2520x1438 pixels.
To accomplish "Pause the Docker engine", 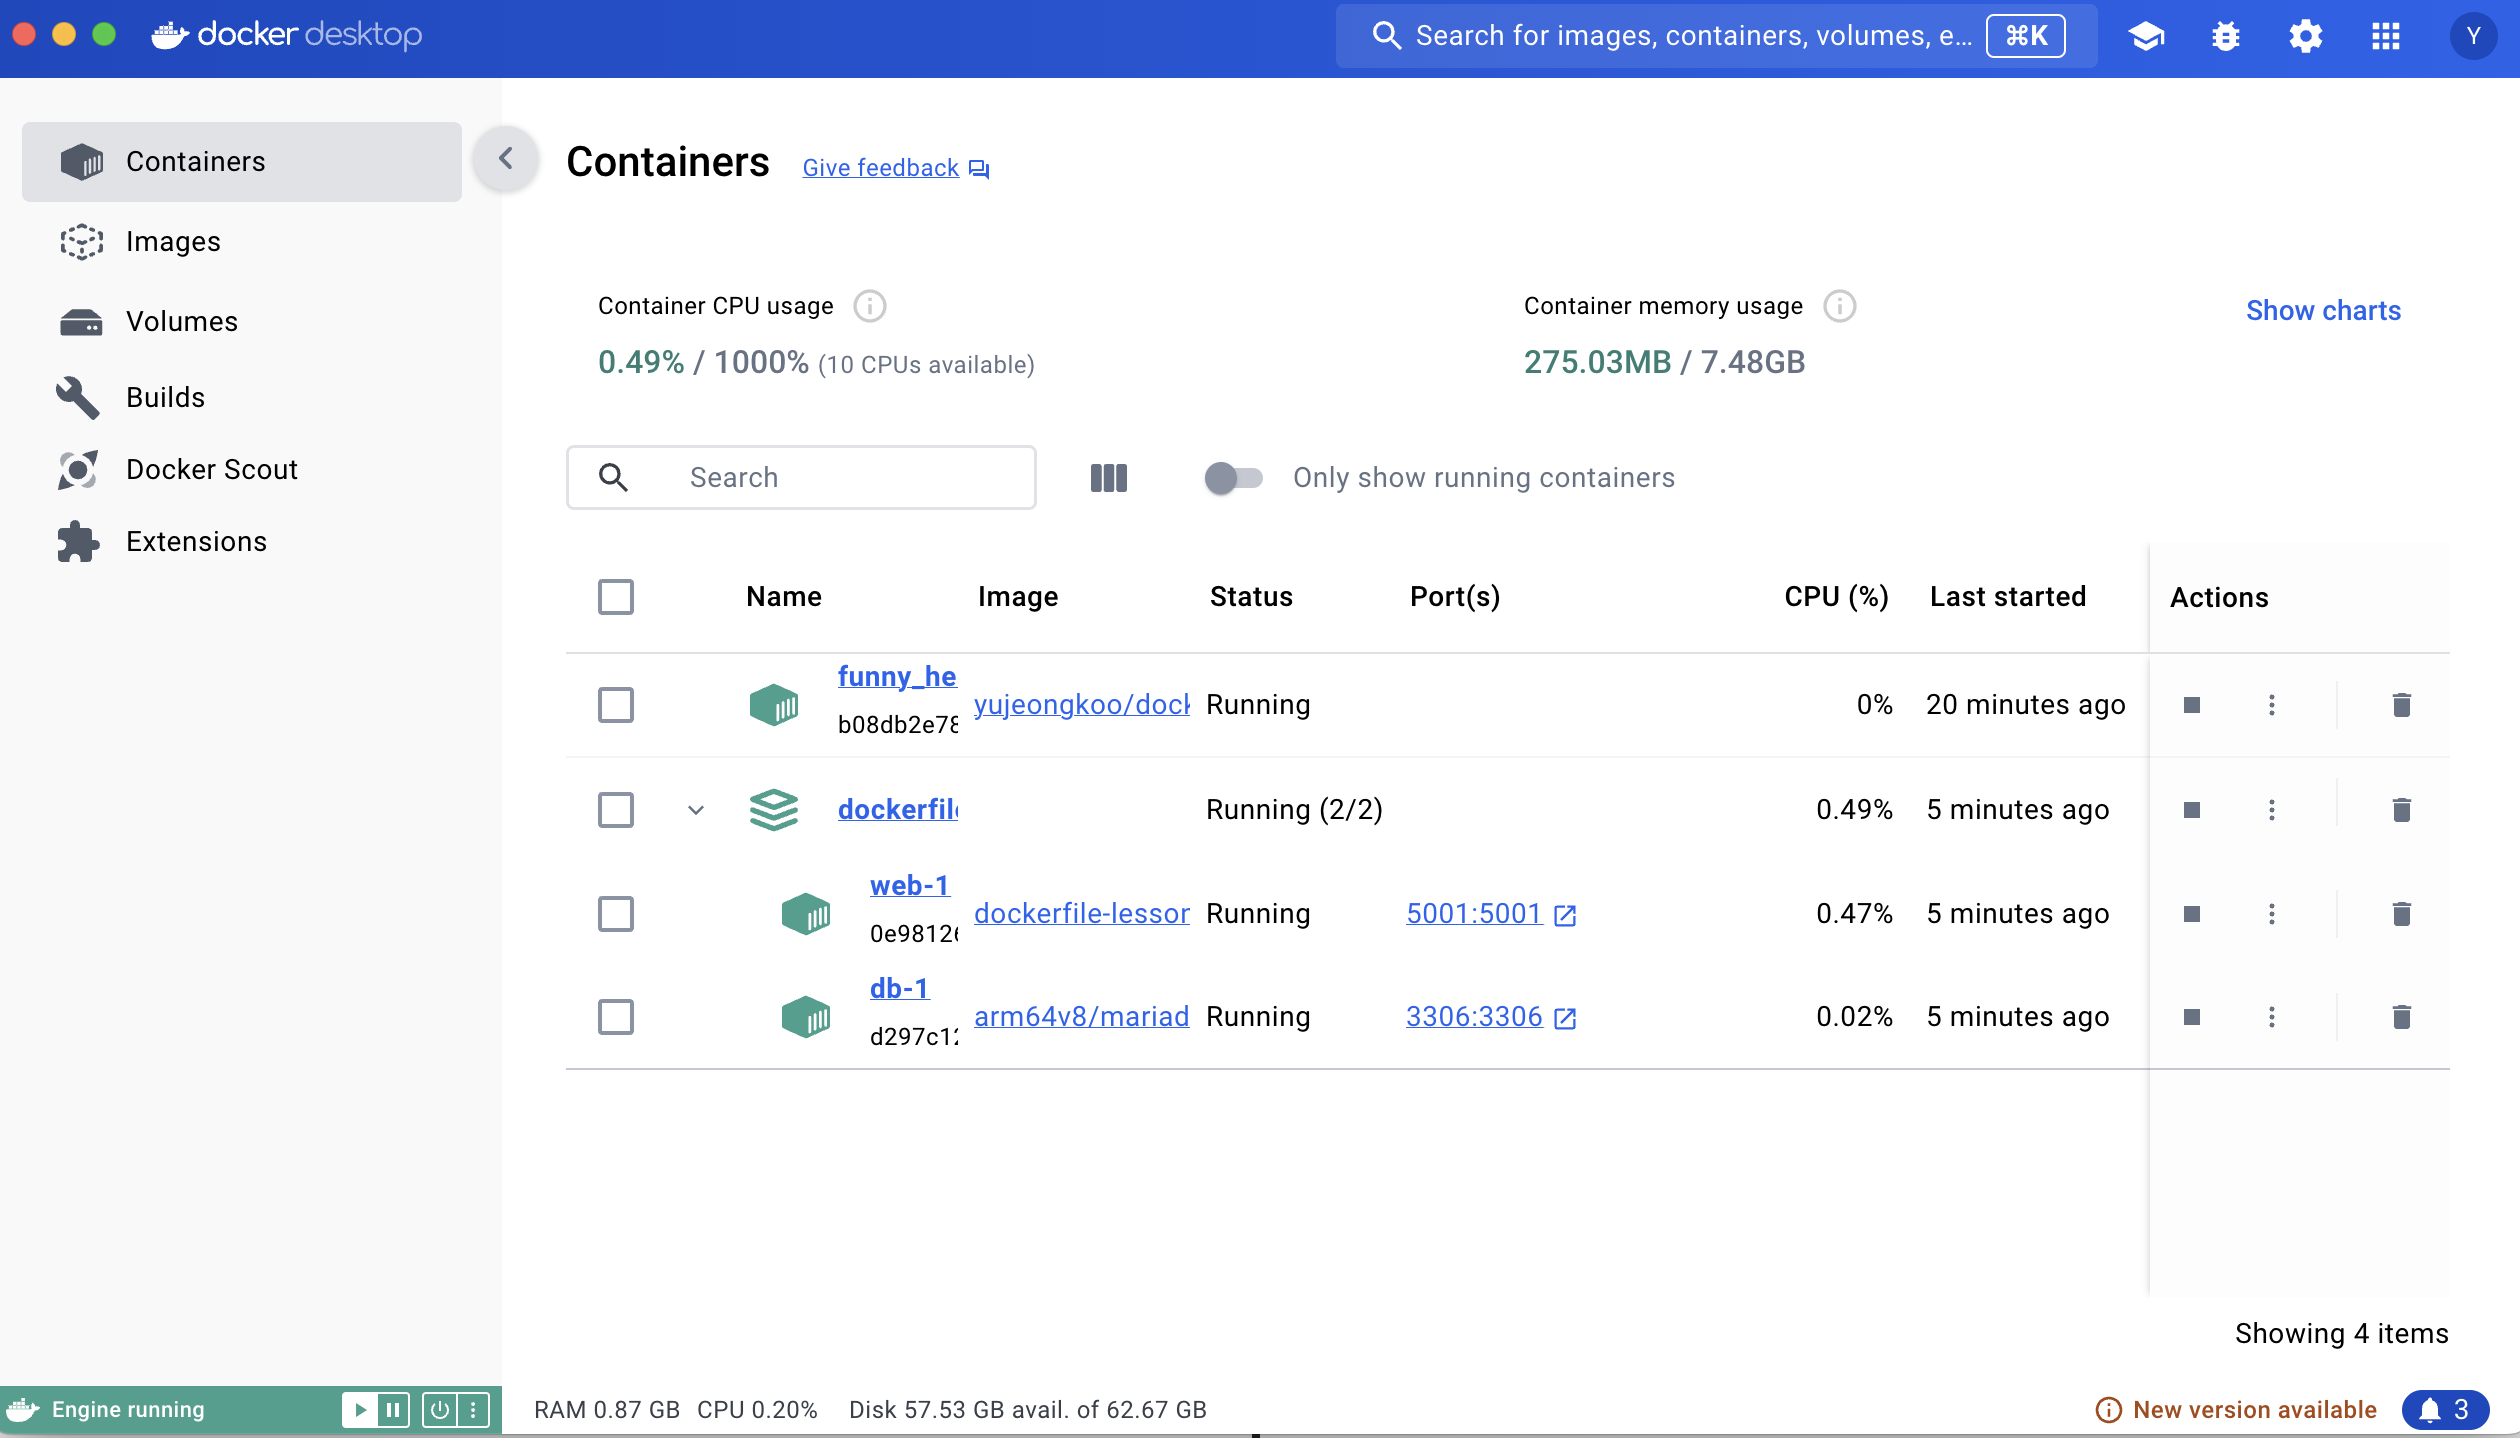I will (x=393, y=1410).
